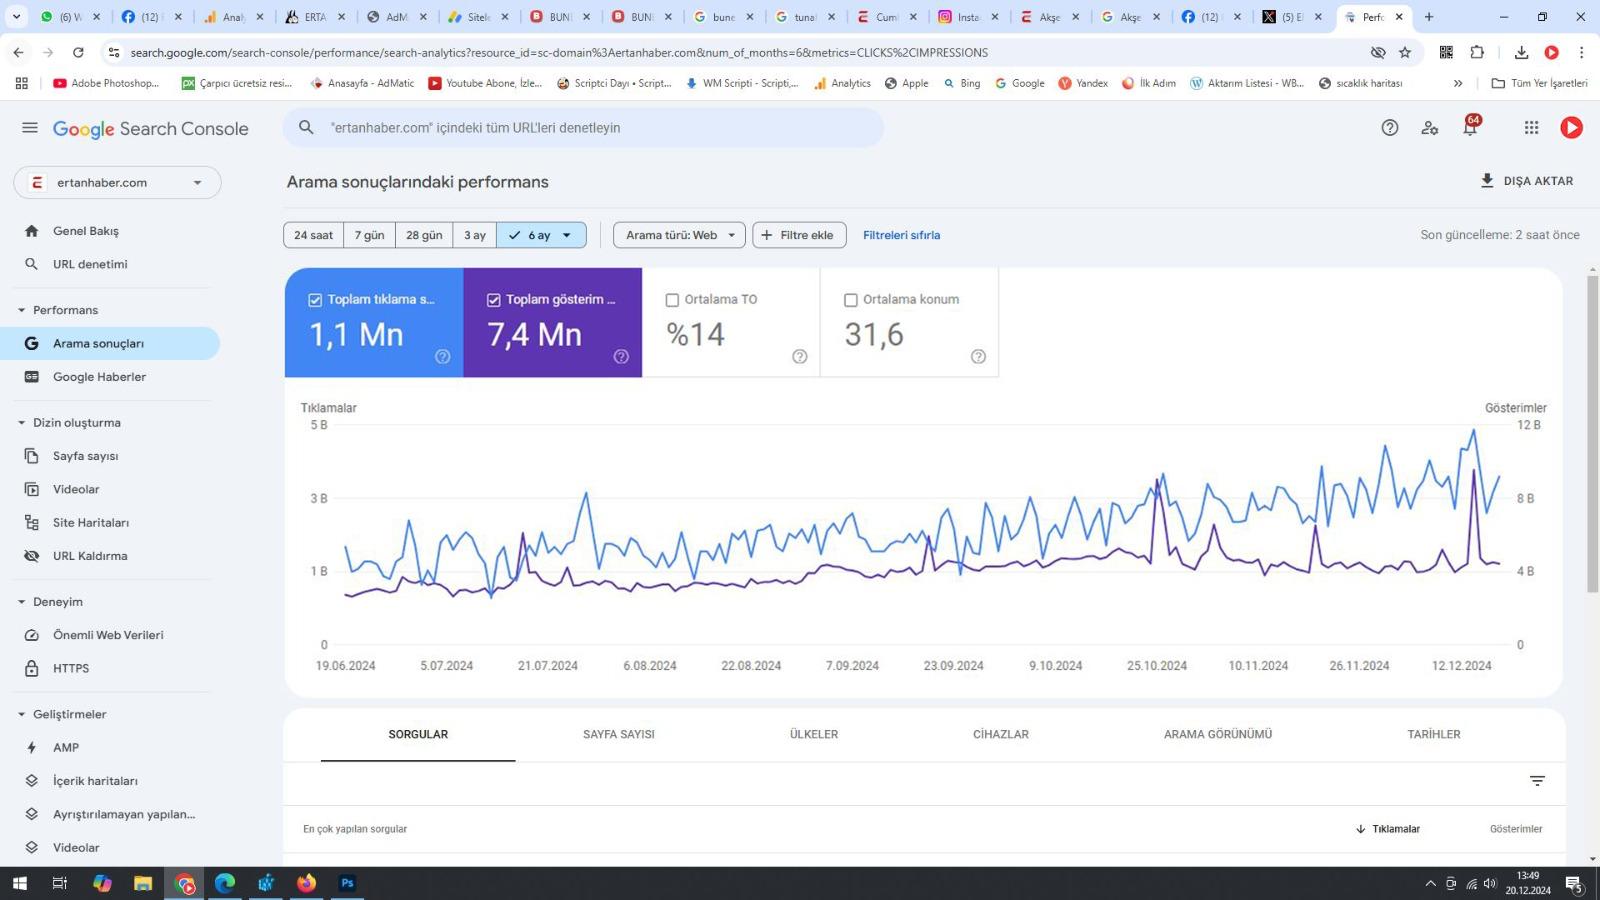Open the help question mark icon
1600x900 pixels.
pos(1389,127)
